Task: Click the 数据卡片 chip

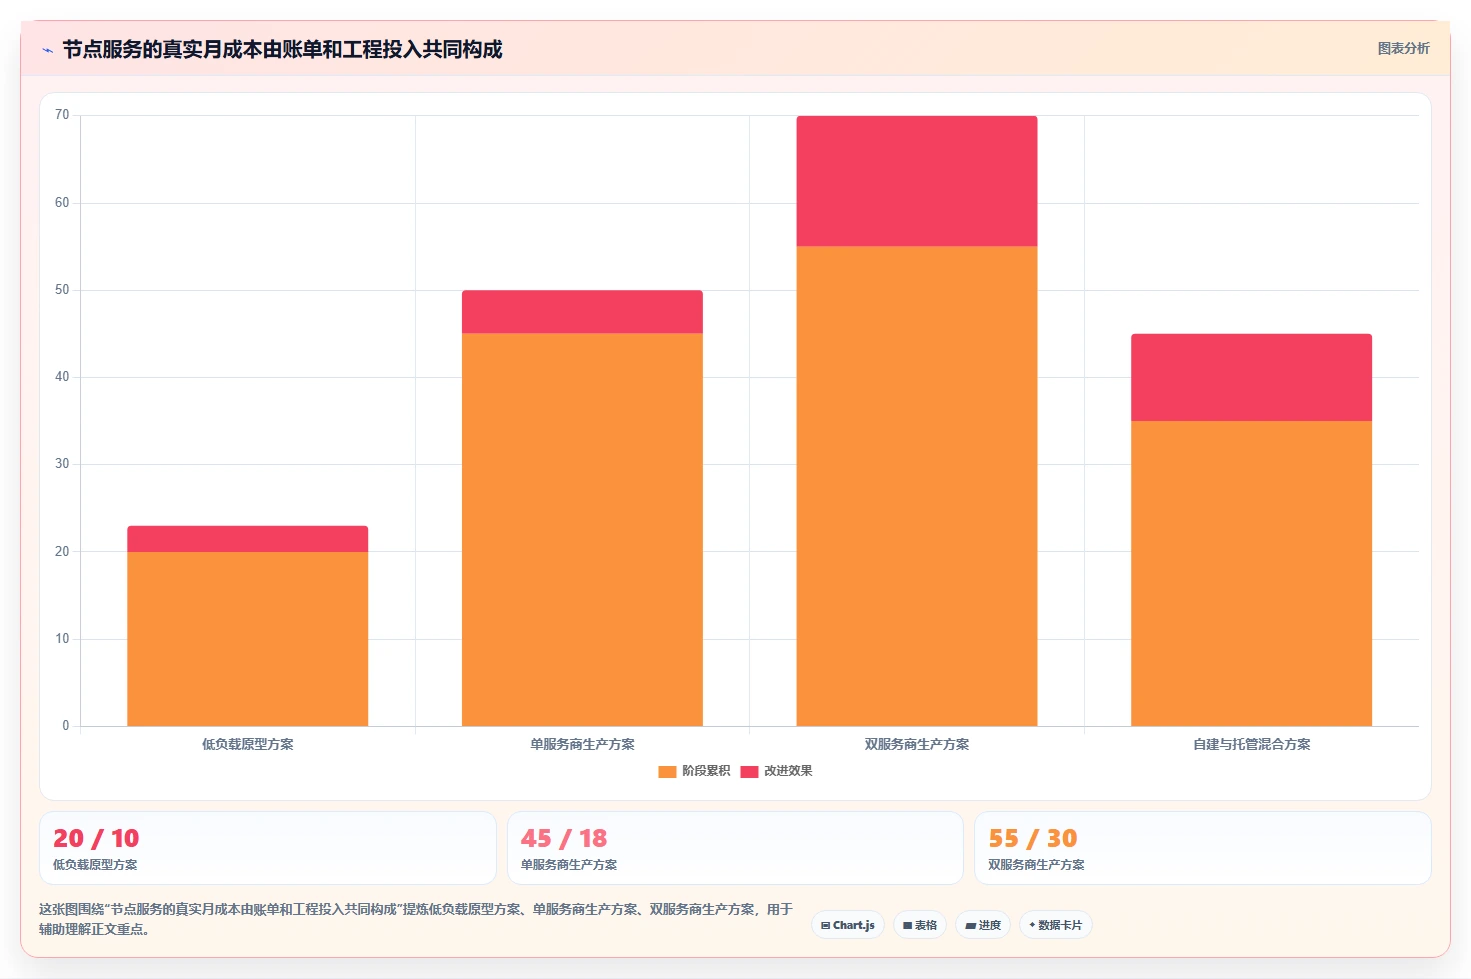Action: (1056, 925)
